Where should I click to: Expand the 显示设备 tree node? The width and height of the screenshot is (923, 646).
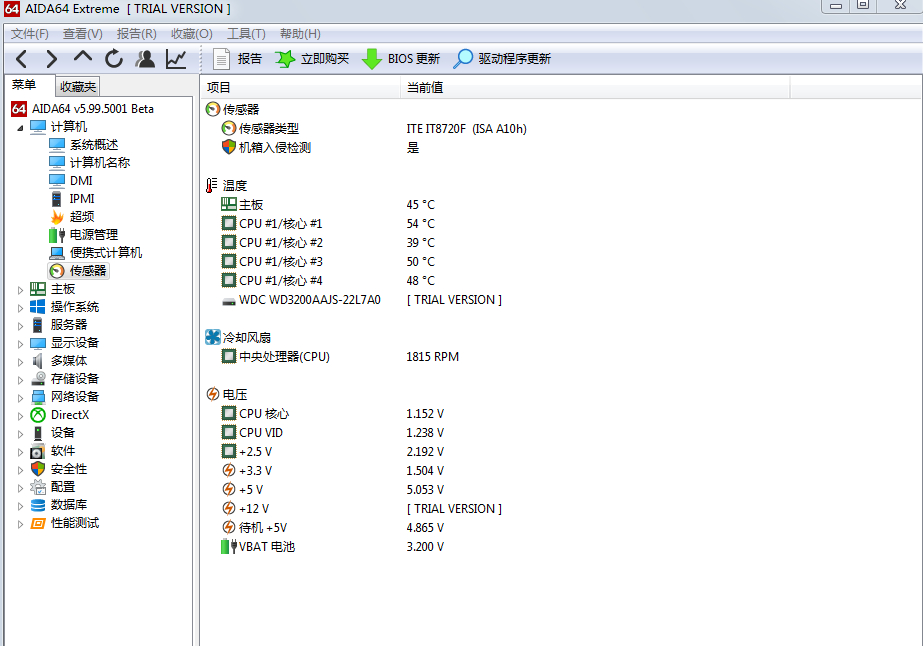pyautogui.click(x=20, y=343)
